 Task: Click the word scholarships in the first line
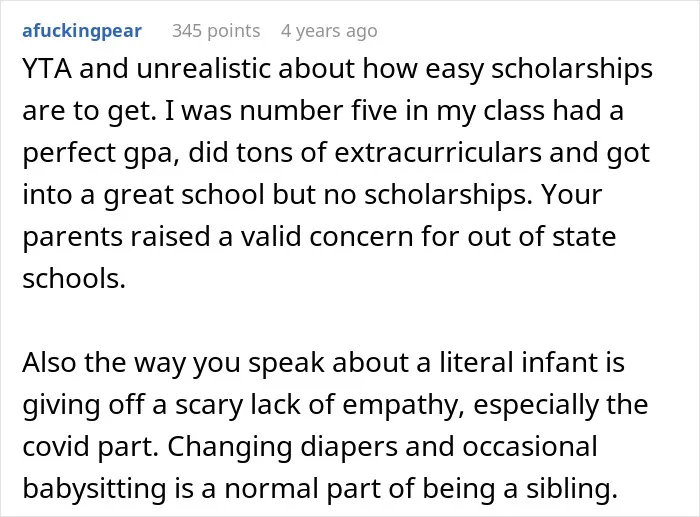572,70
